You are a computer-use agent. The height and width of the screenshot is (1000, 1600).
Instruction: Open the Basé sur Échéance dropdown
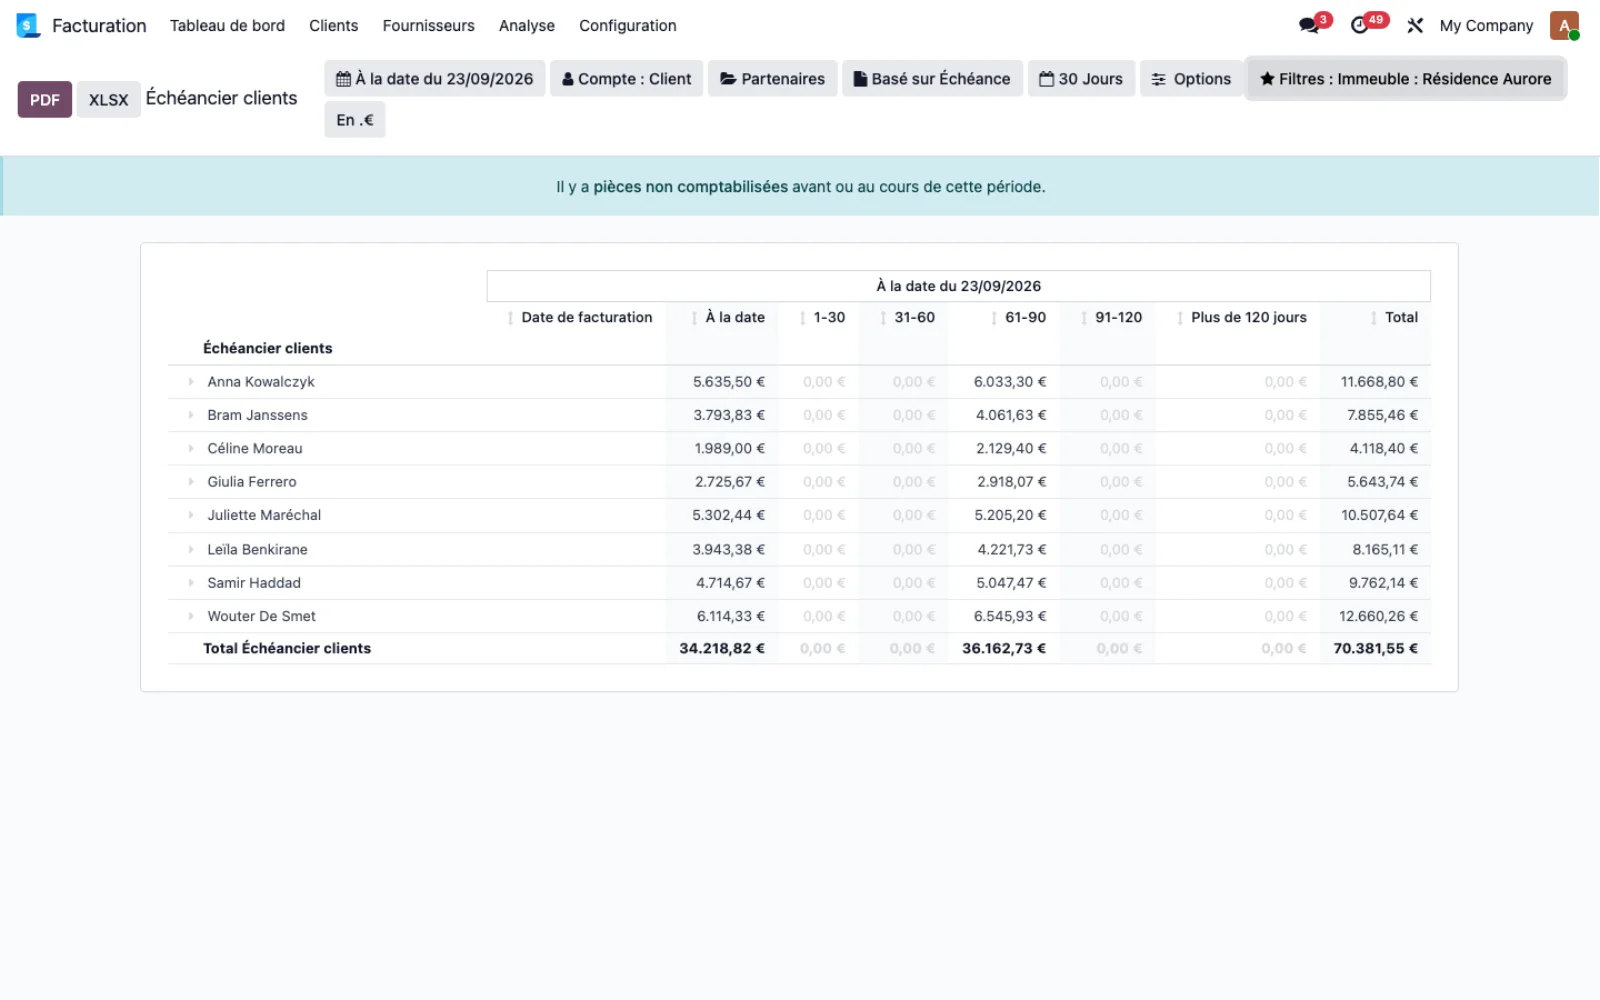coord(932,79)
